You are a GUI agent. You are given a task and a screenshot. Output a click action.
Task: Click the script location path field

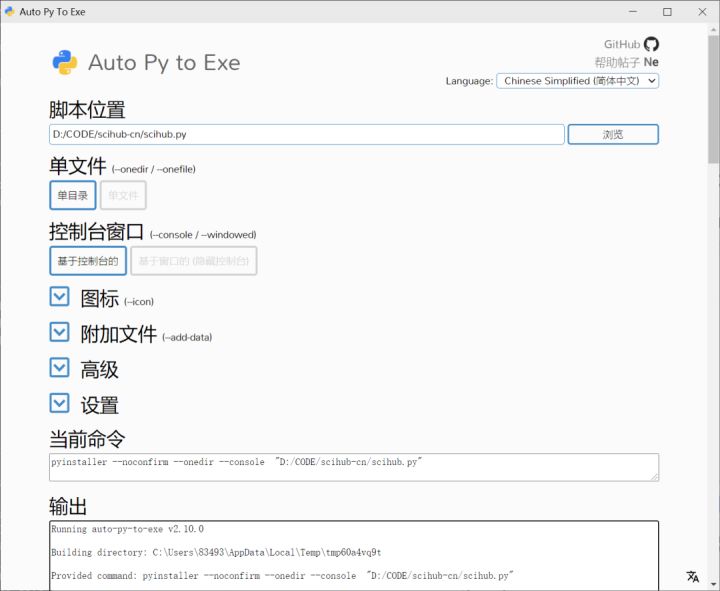click(x=306, y=135)
